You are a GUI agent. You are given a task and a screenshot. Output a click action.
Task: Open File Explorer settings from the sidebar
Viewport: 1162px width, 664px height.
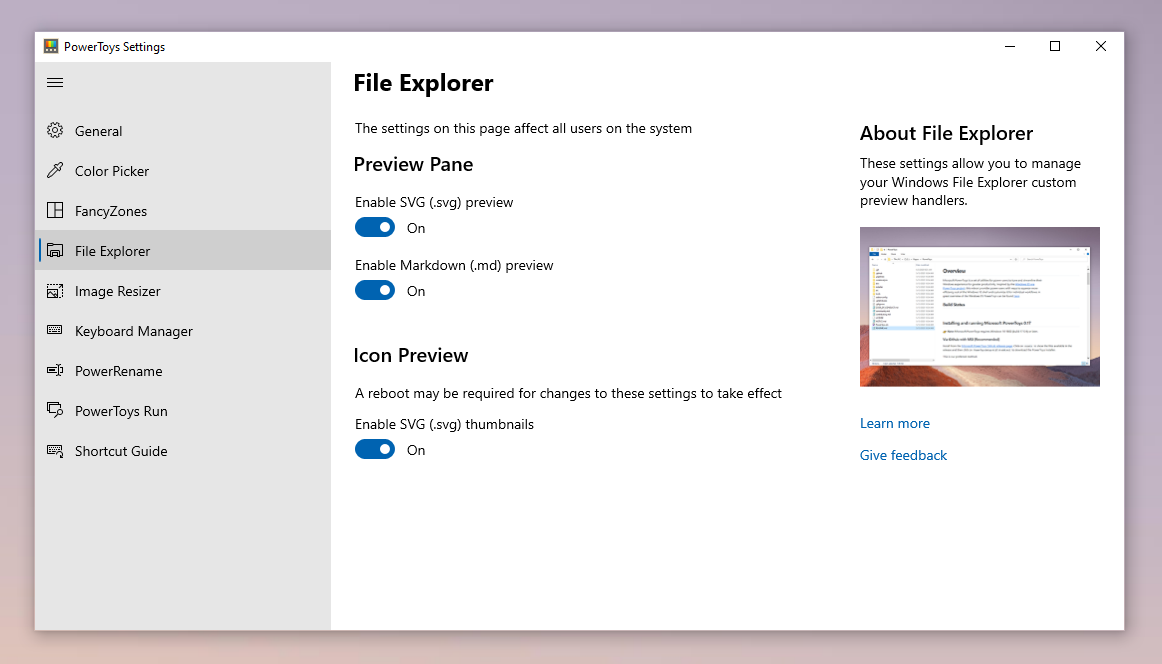coord(110,250)
